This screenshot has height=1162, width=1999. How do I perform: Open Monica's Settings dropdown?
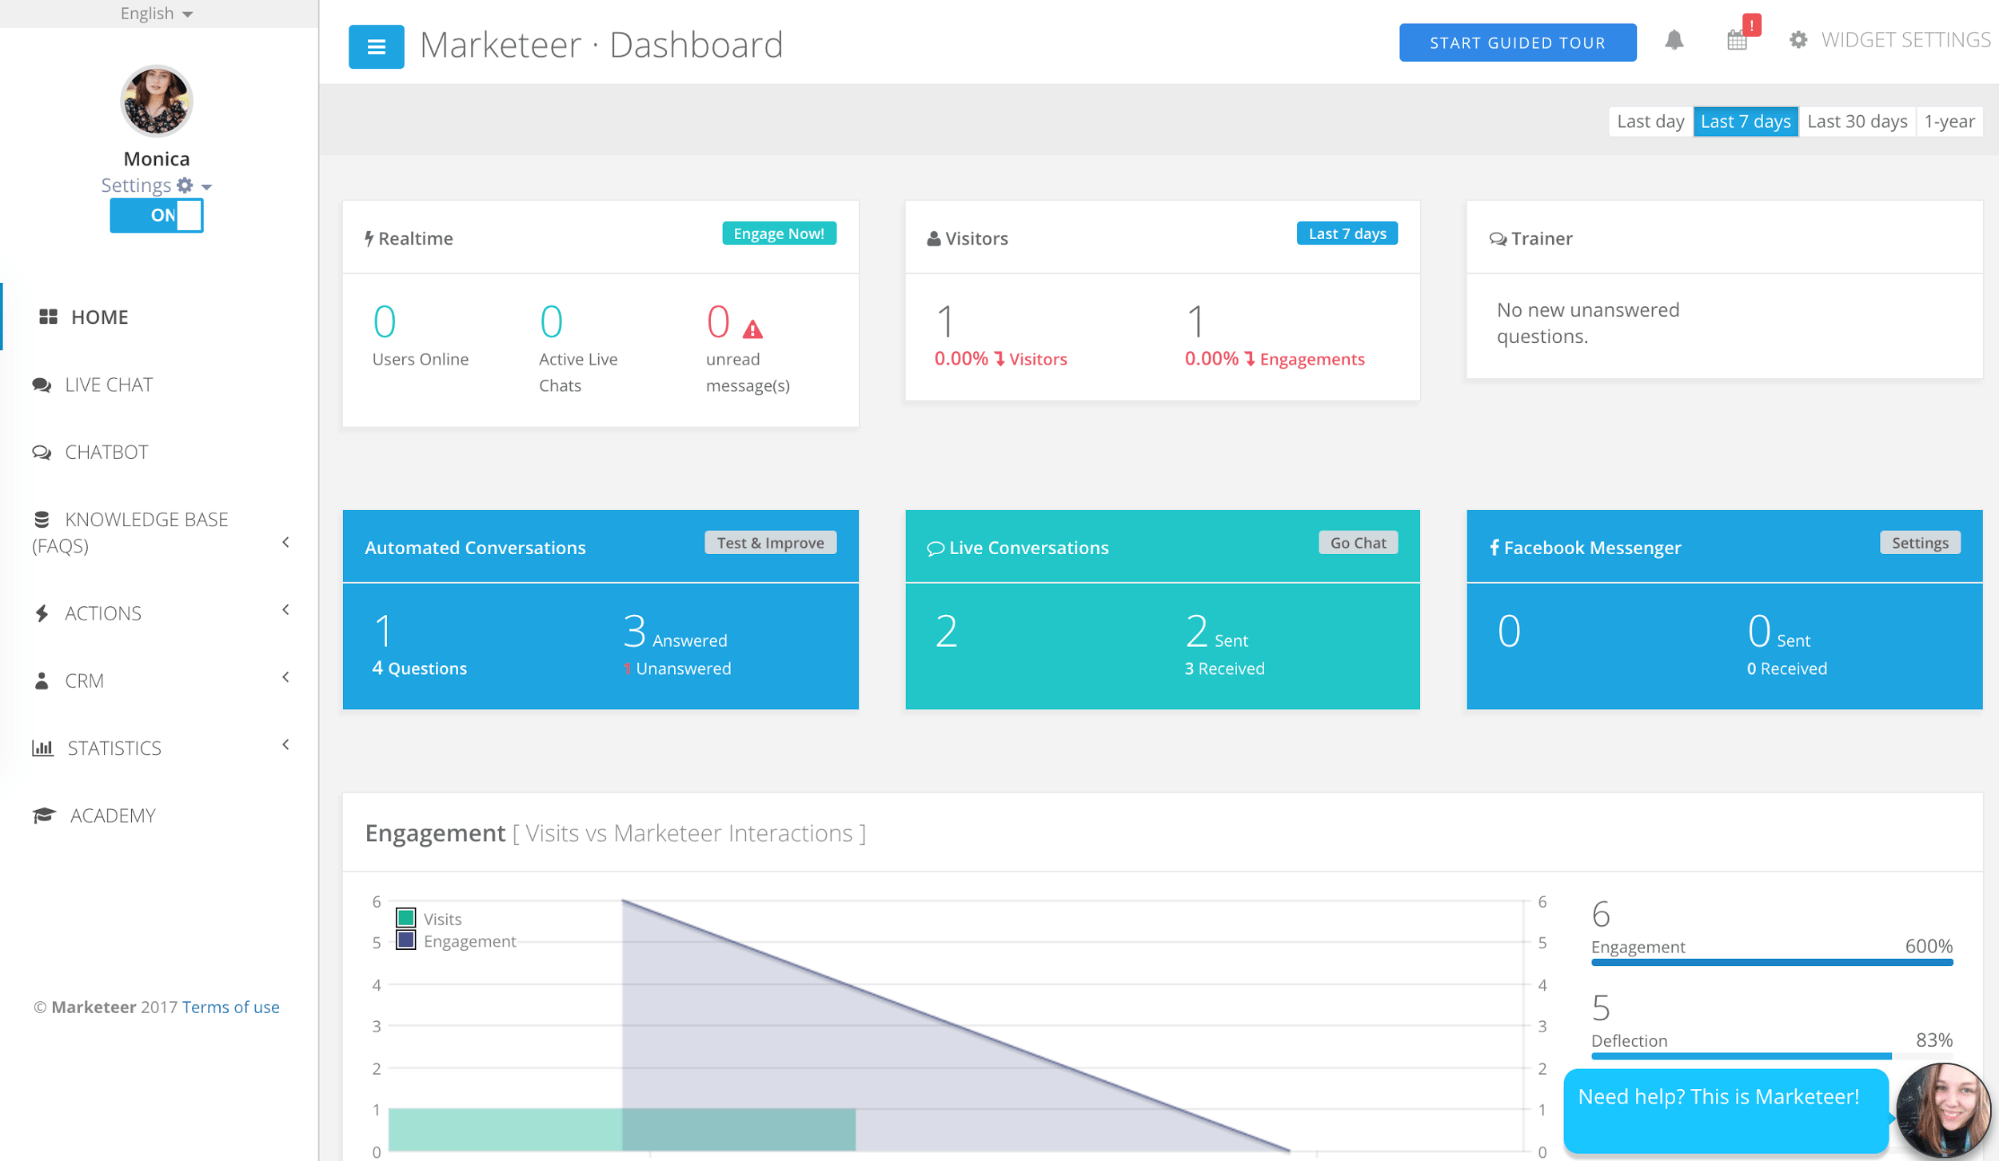coord(156,185)
